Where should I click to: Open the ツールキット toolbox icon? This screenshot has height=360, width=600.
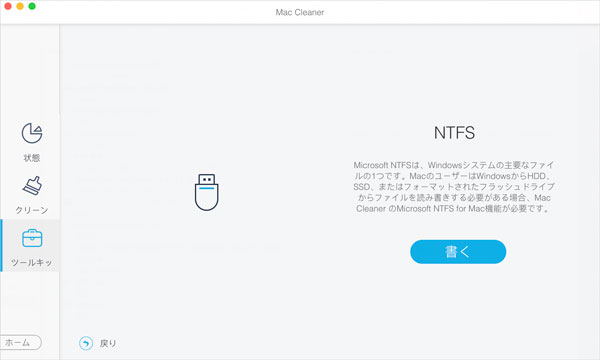32,238
